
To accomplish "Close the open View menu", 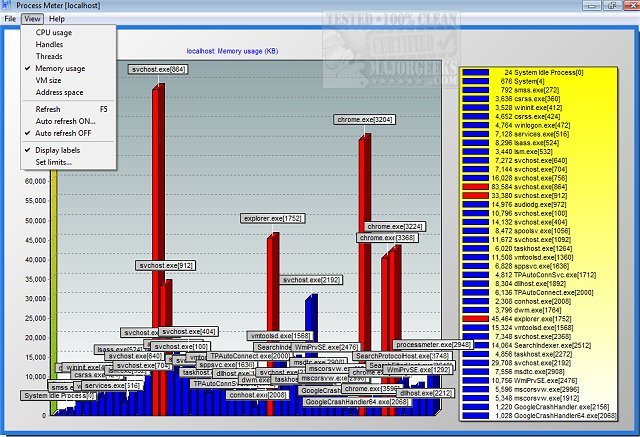I will tap(32, 19).
